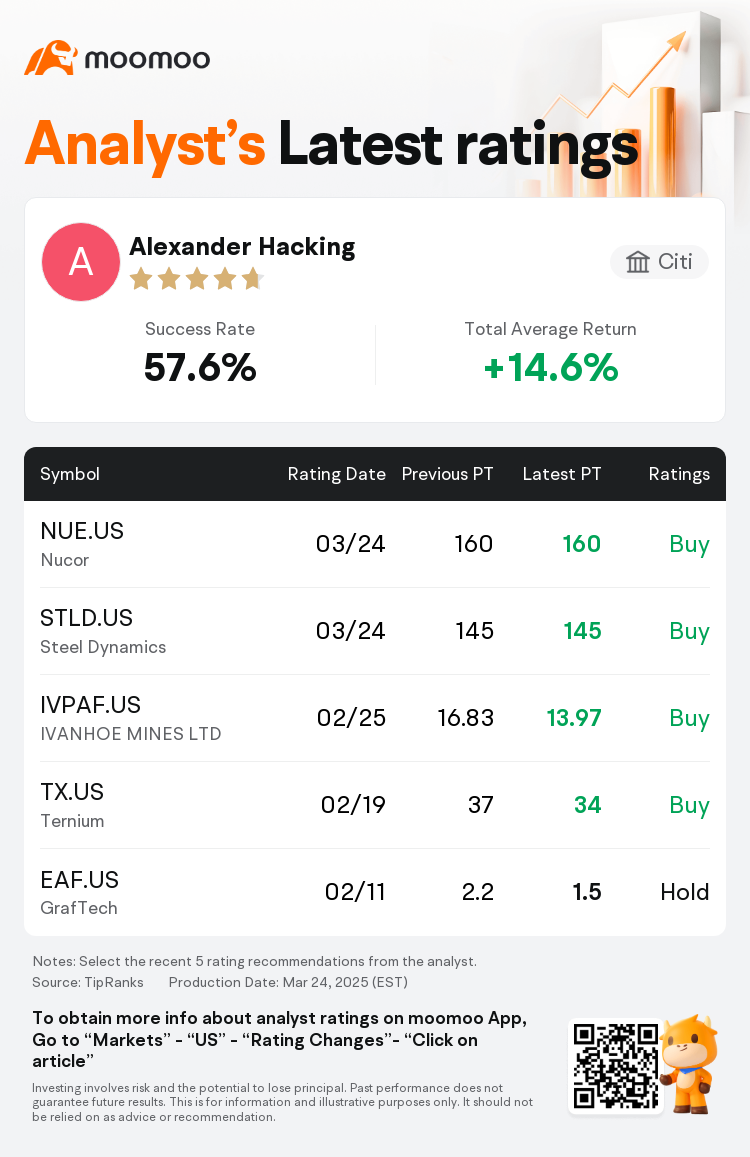The height and width of the screenshot is (1157, 750).
Task: Click the Total Average Return +14.6% value
Action: click(551, 367)
